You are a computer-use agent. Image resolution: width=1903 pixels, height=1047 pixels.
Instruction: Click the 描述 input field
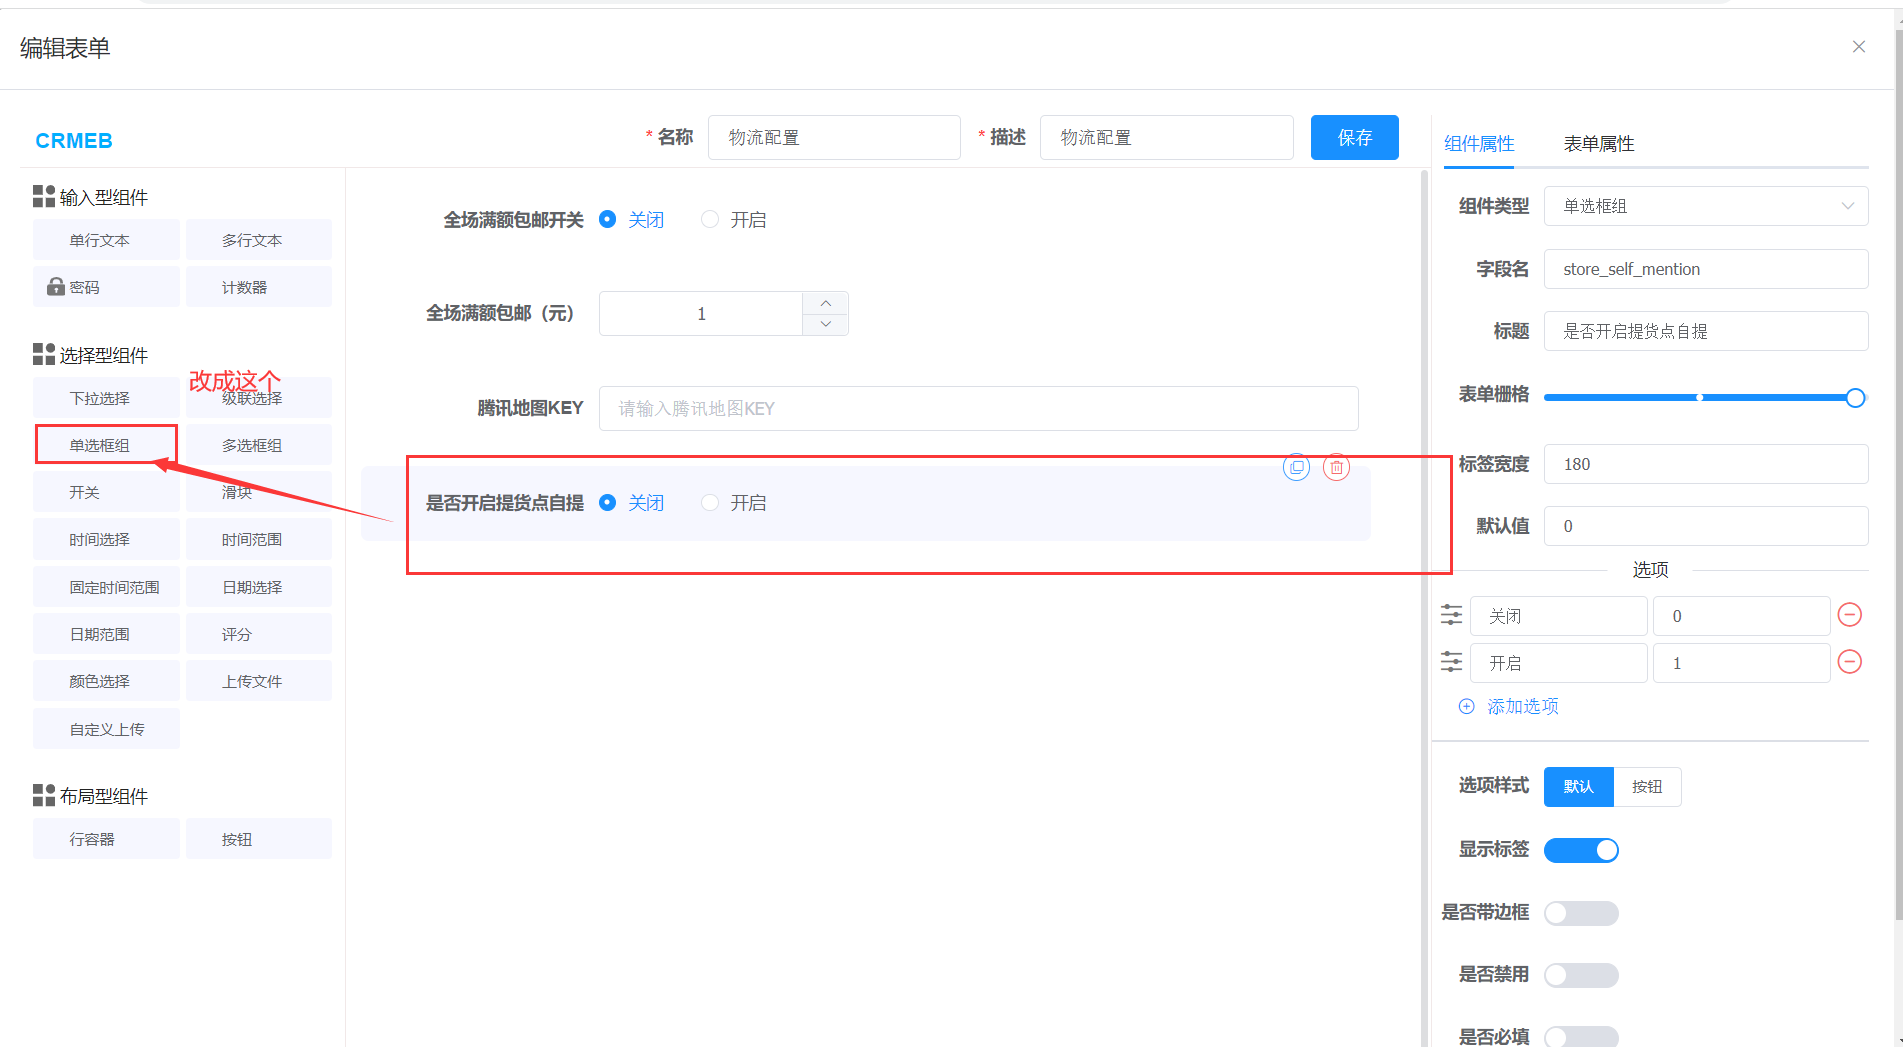click(x=1166, y=137)
